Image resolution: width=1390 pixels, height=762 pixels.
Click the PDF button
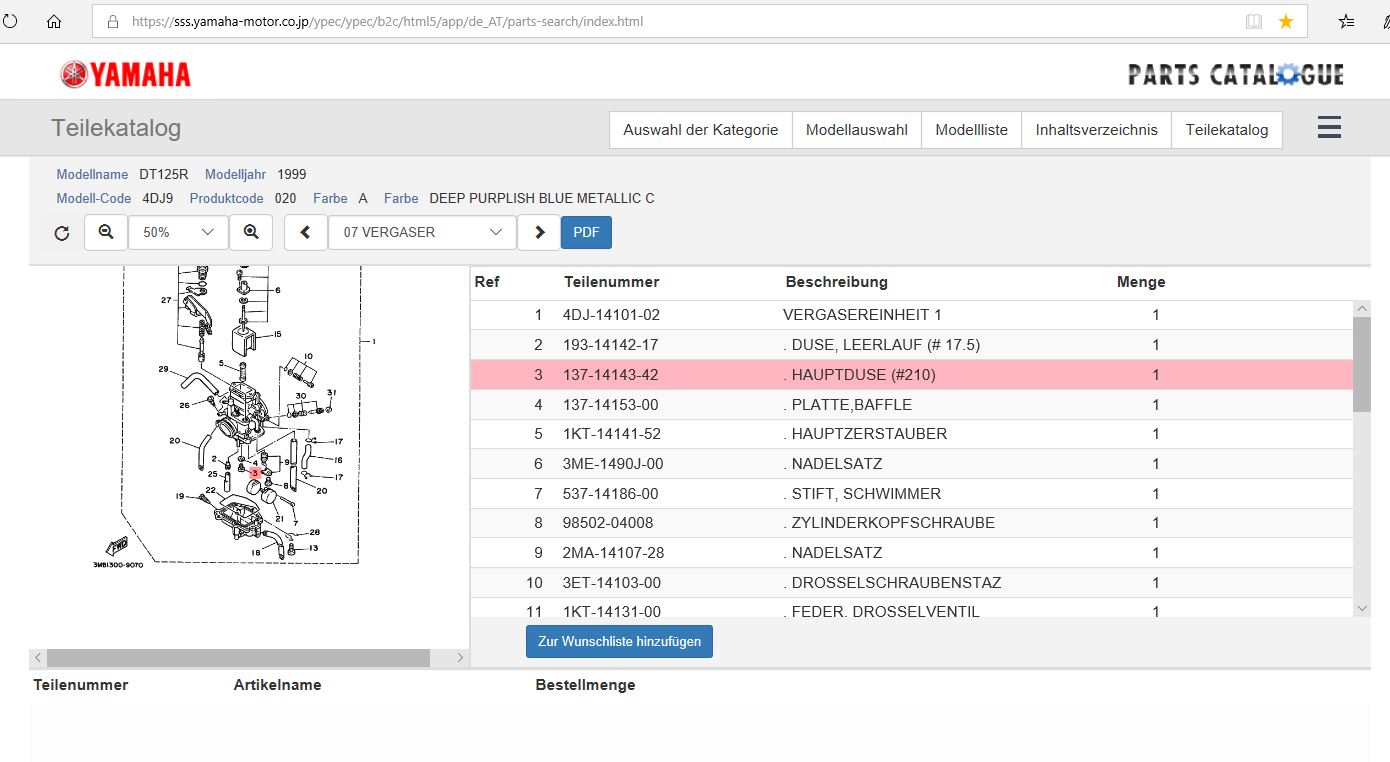click(x=586, y=232)
